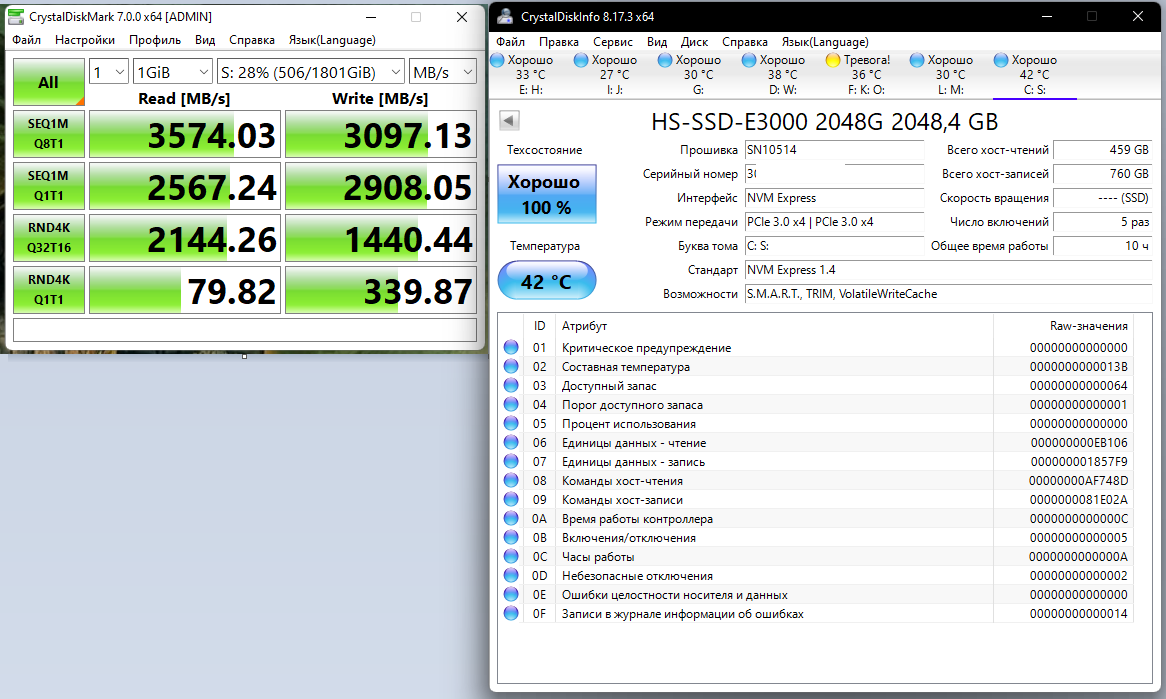Open Справка menu in CrystalDiskMark
The width and height of the screenshot is (1166, 699).
point(252,40)
